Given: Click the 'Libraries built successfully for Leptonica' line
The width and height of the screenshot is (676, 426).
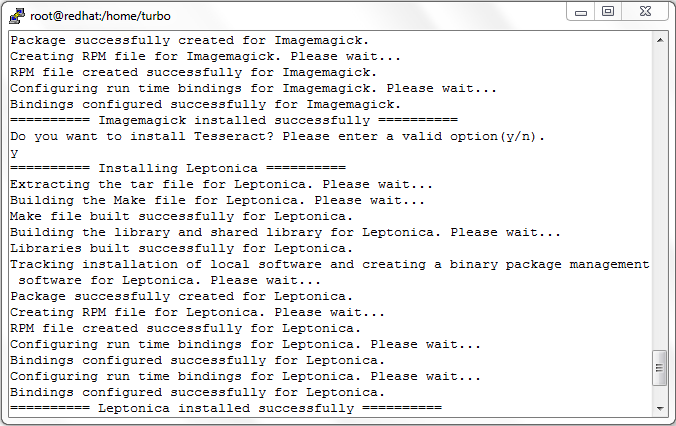Looking at the screenshot, I should coord(182,248).
